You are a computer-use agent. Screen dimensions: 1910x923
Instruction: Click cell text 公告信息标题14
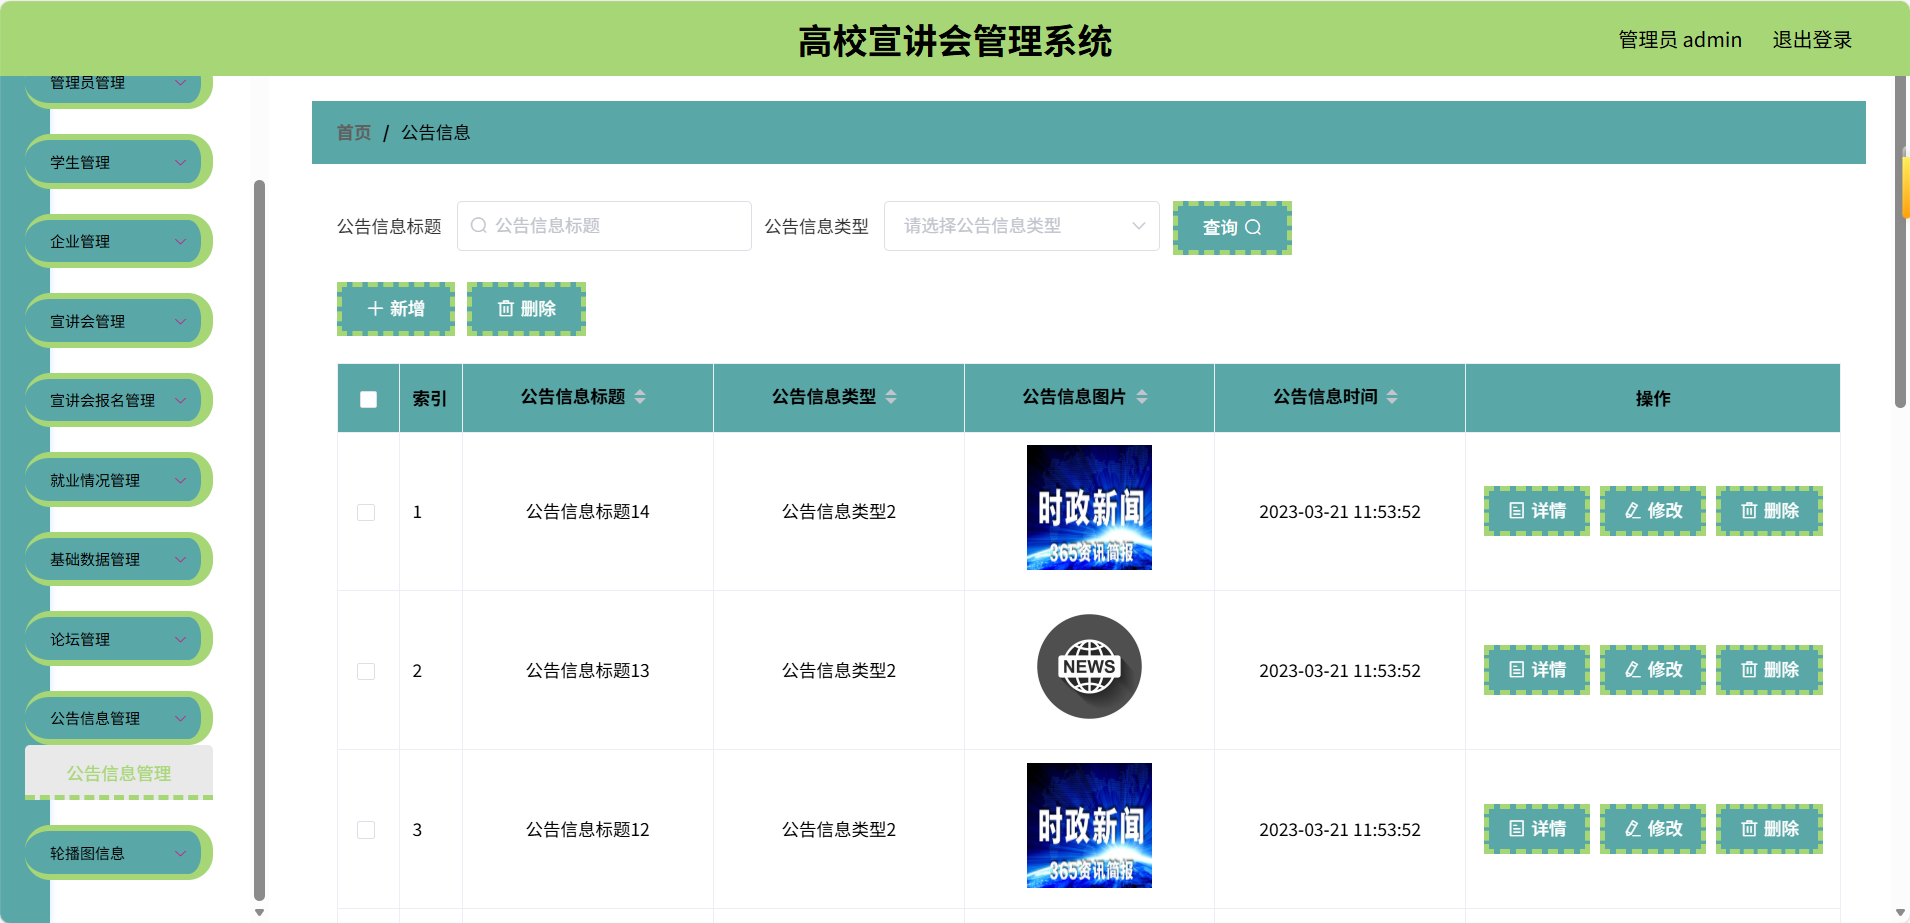tap(588, 512)
